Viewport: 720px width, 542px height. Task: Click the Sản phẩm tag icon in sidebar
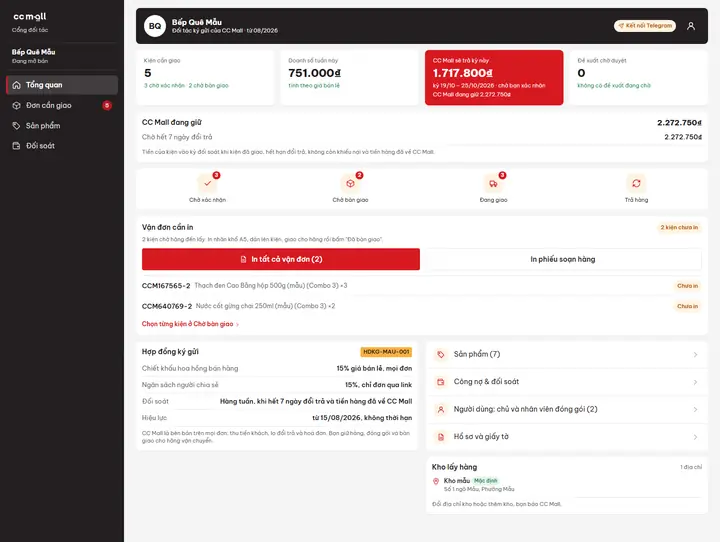click(17, 125)
